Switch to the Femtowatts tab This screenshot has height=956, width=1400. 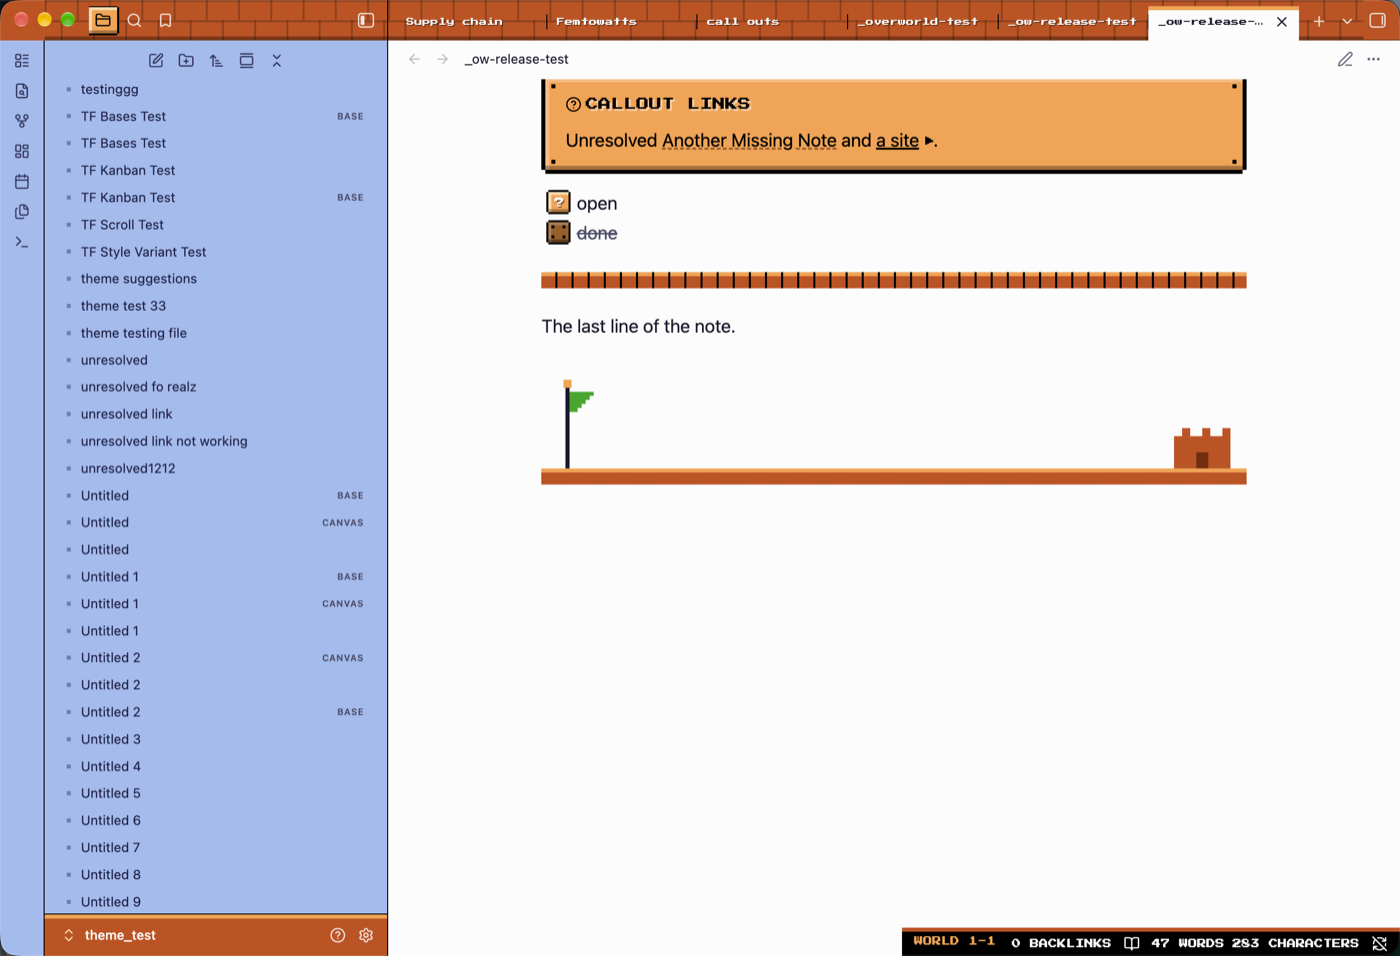click(x=596, y=21)
